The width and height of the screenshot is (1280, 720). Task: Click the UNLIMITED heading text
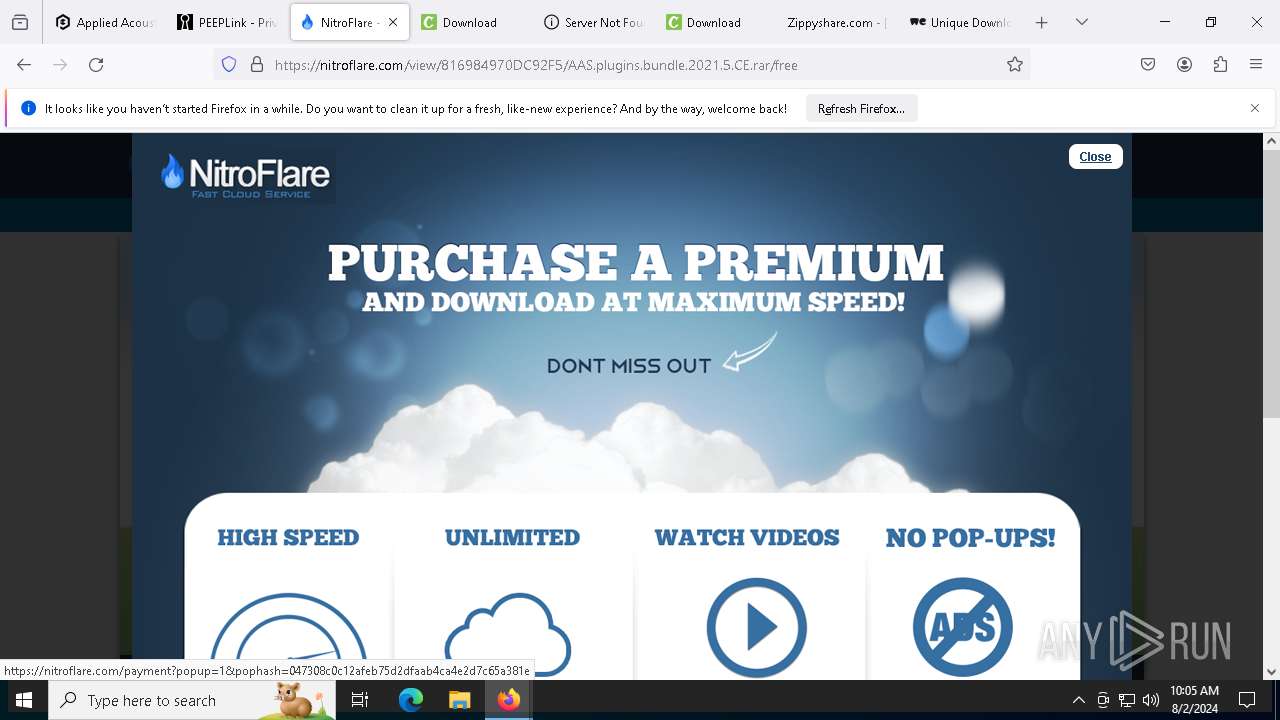(x=512, y=537)
